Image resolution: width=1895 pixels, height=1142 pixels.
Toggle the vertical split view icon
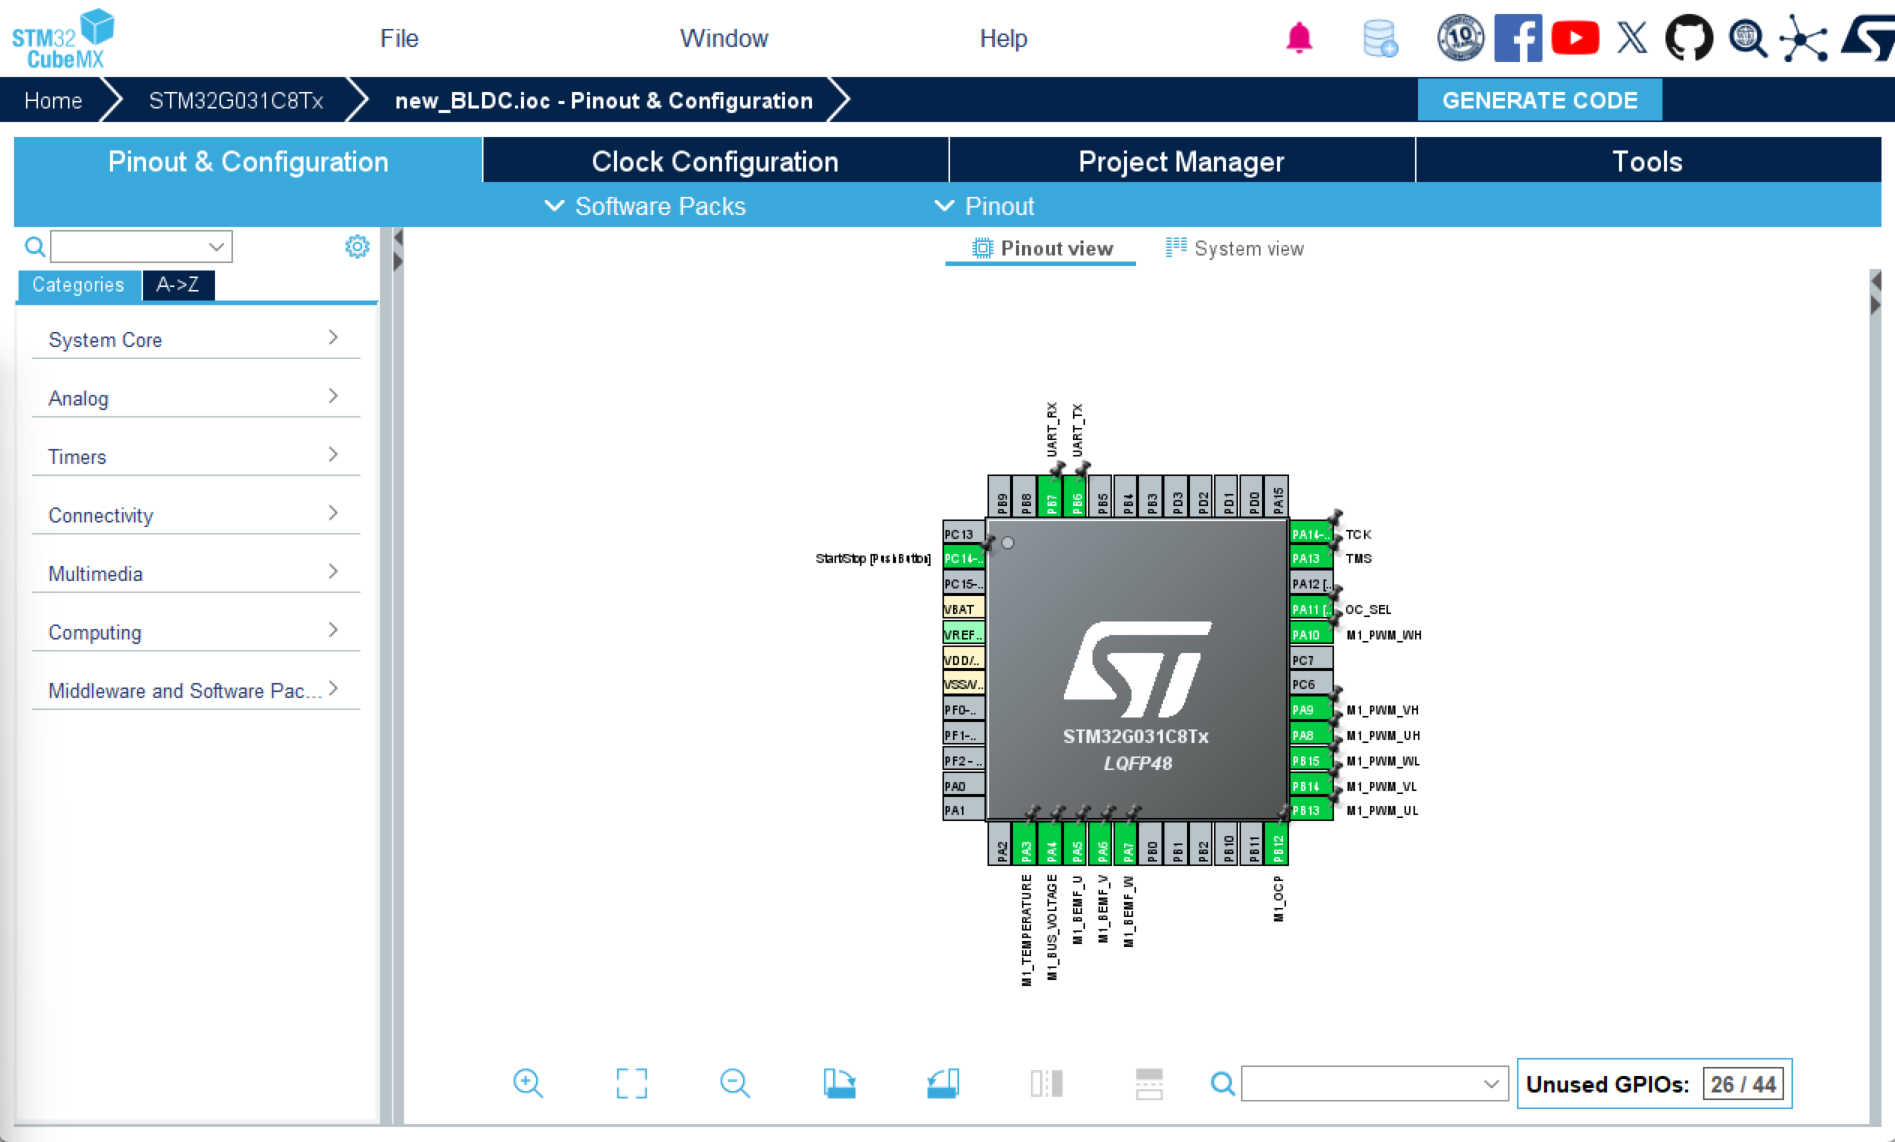(1046, 1083)
